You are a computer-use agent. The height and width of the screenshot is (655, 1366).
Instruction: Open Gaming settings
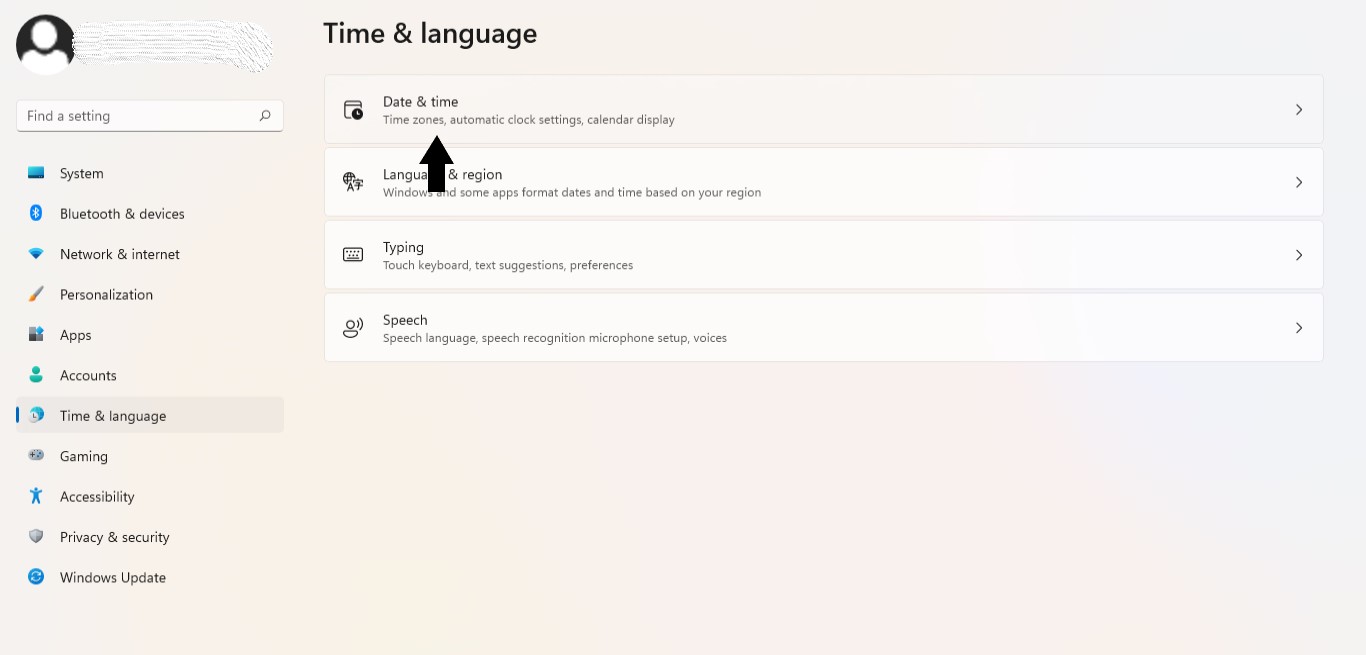pos(150,456)
